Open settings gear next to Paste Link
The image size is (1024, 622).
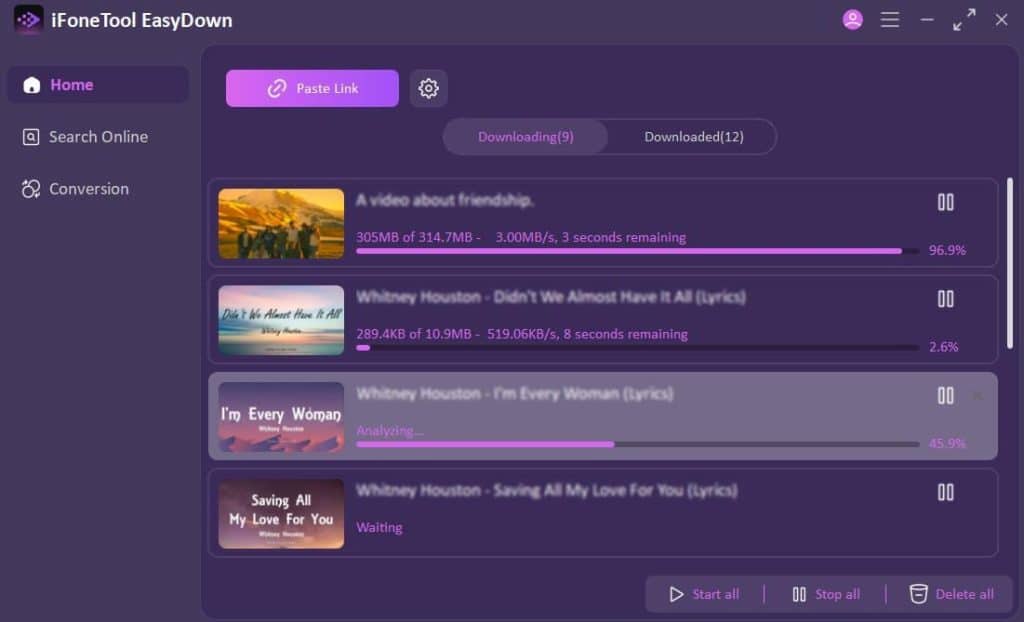[428, 88]
